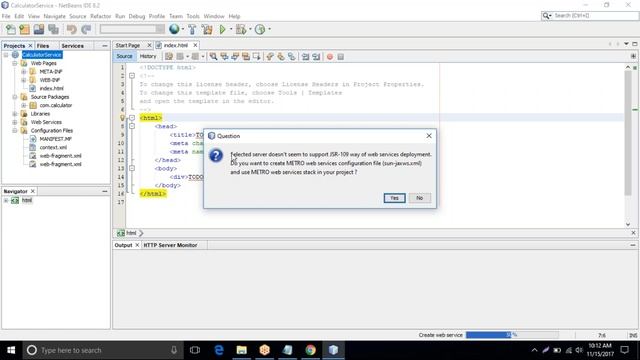This screenshot has height=360, width=640.
Task: Expand the com.calculator package node
Action: click(24, 105)
